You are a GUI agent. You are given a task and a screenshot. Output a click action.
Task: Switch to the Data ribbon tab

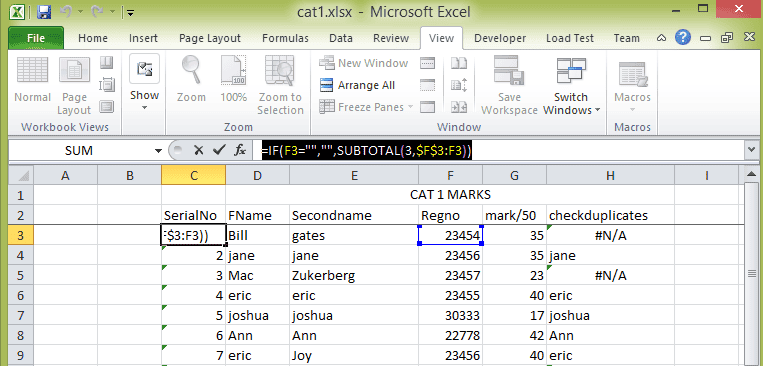(341, 38)
